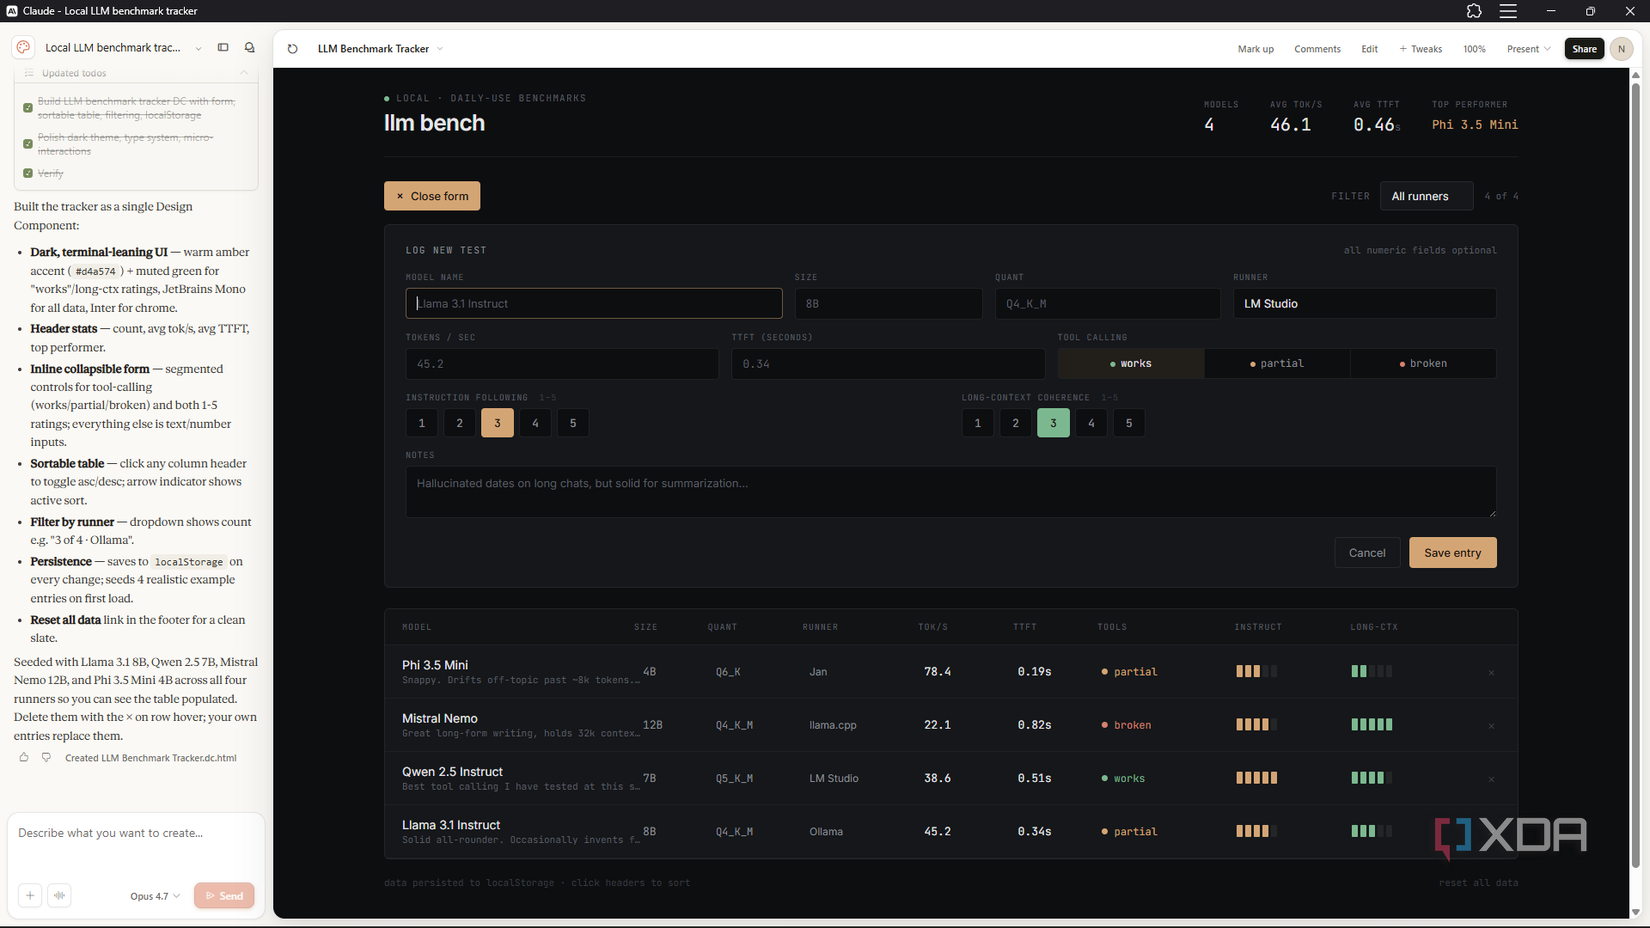Open the Opus 4.7 model selector
Image resolution: width=1650 pixels, height=928 pixels.
[x=155, y=896]
